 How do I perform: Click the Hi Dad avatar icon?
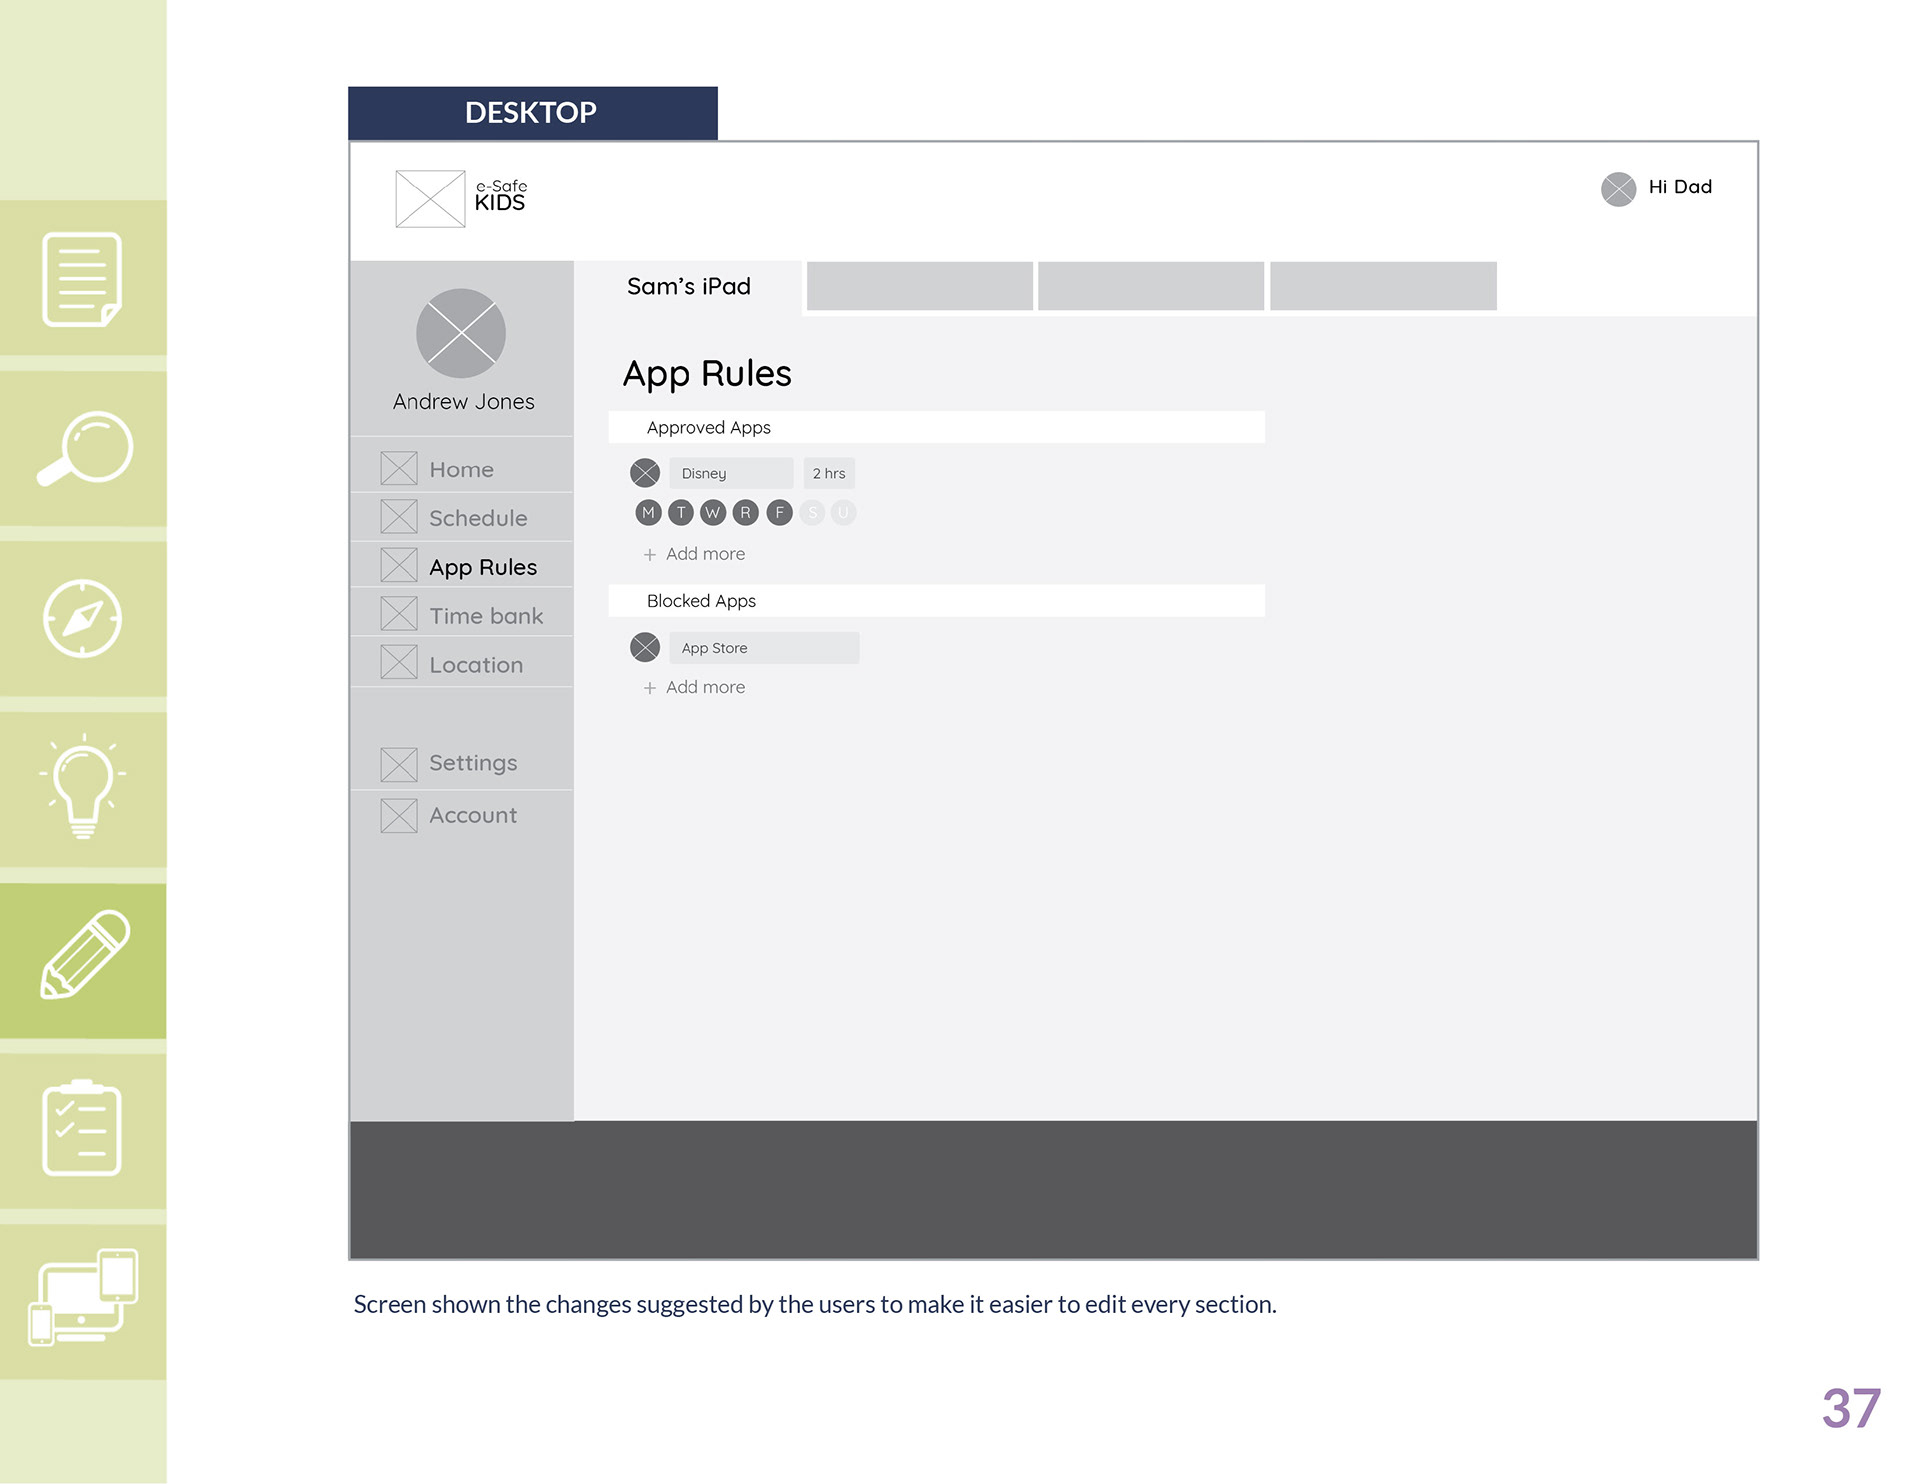tap(1617, 188)
